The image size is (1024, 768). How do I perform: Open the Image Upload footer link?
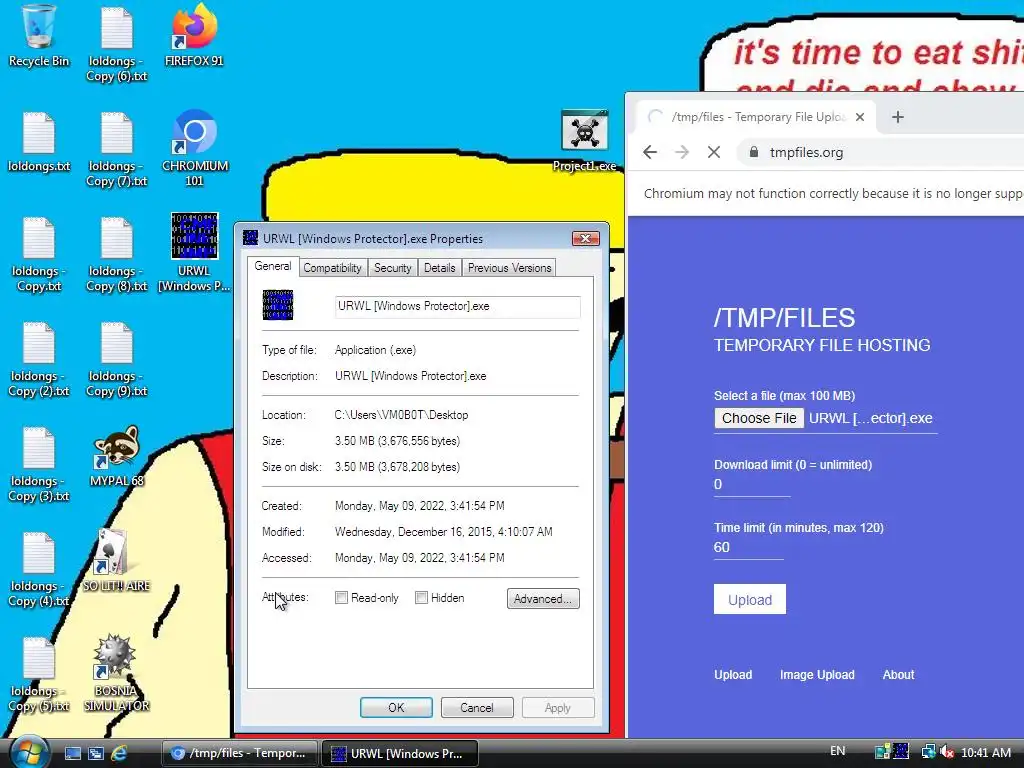click(817, 675)
